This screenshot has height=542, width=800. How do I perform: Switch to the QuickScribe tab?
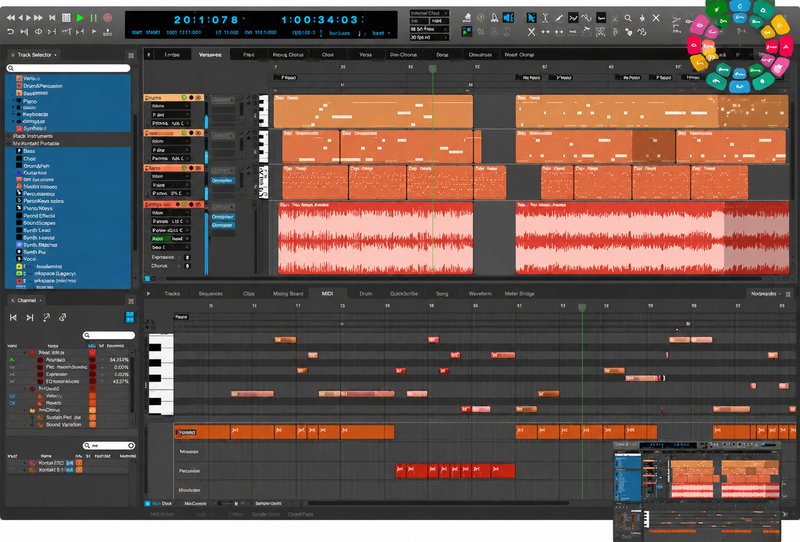pos(404,293)
